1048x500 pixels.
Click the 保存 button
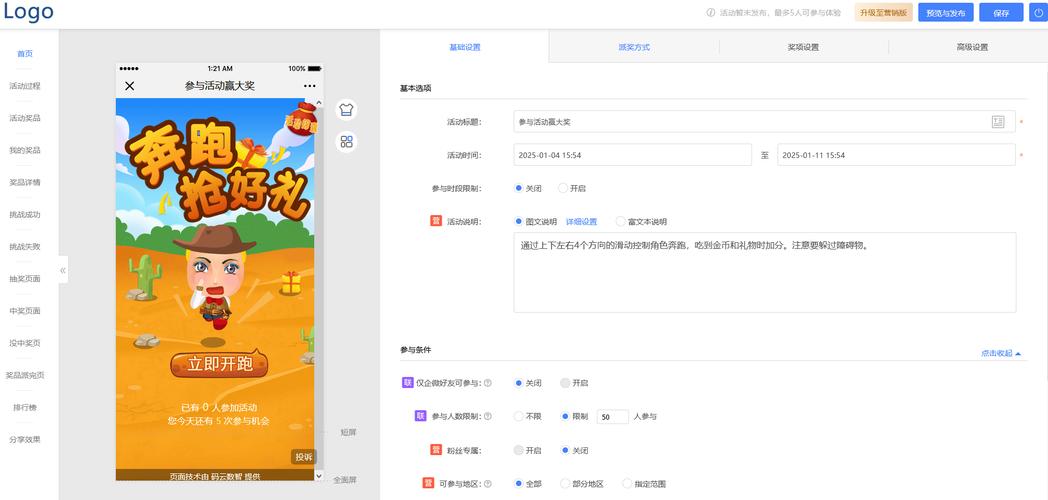(x=1001, y=13)
